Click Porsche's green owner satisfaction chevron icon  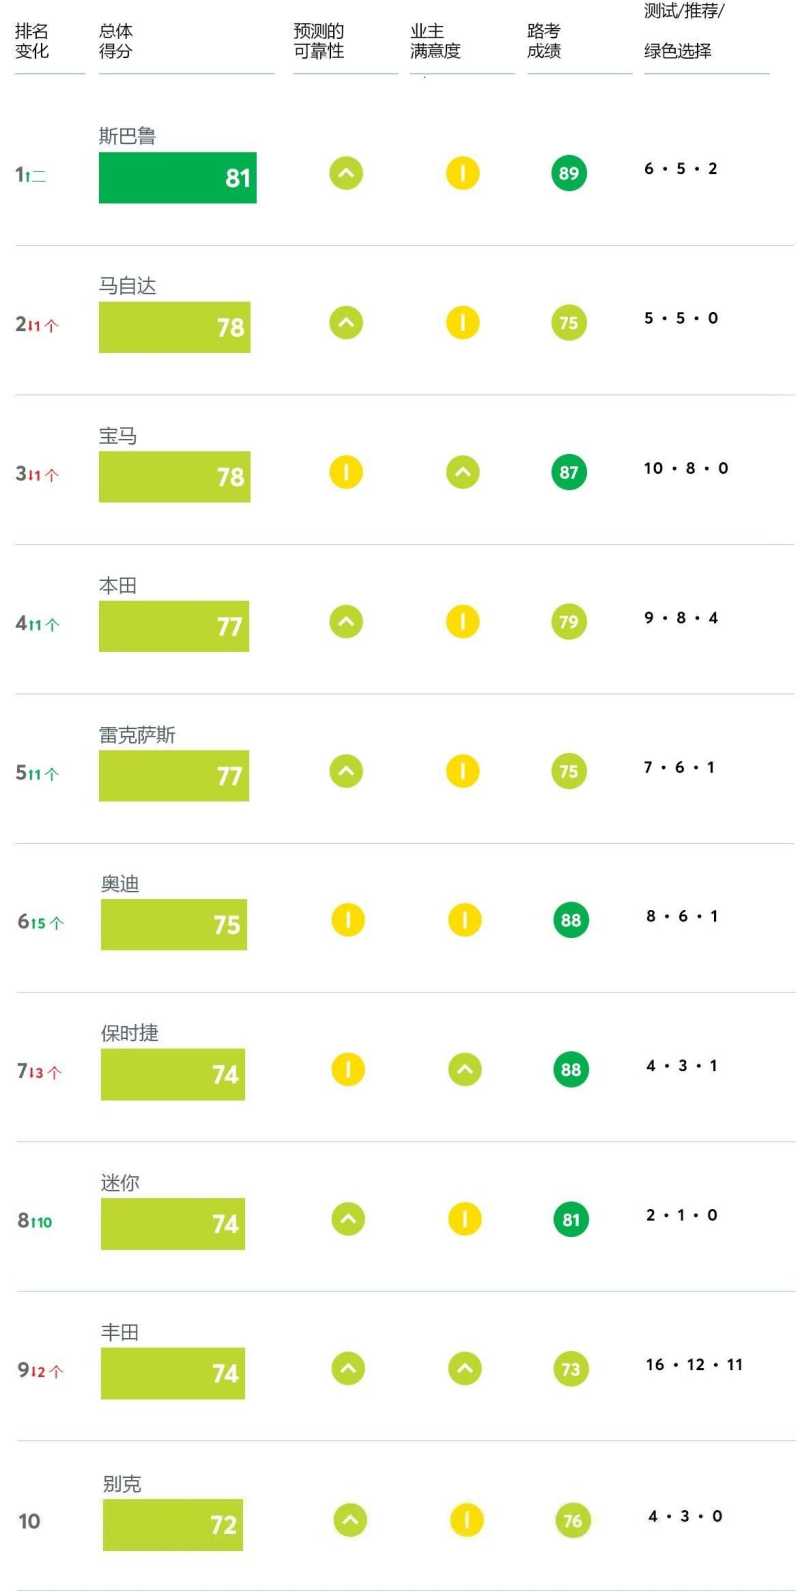tap(464, 1070)
